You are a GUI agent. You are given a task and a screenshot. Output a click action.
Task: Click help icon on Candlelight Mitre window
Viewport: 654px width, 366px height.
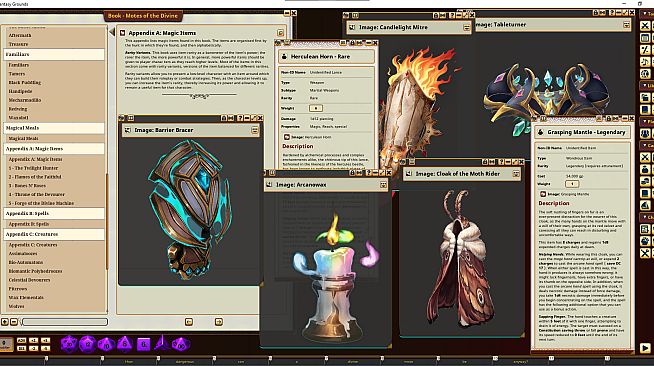pos(452,15)
